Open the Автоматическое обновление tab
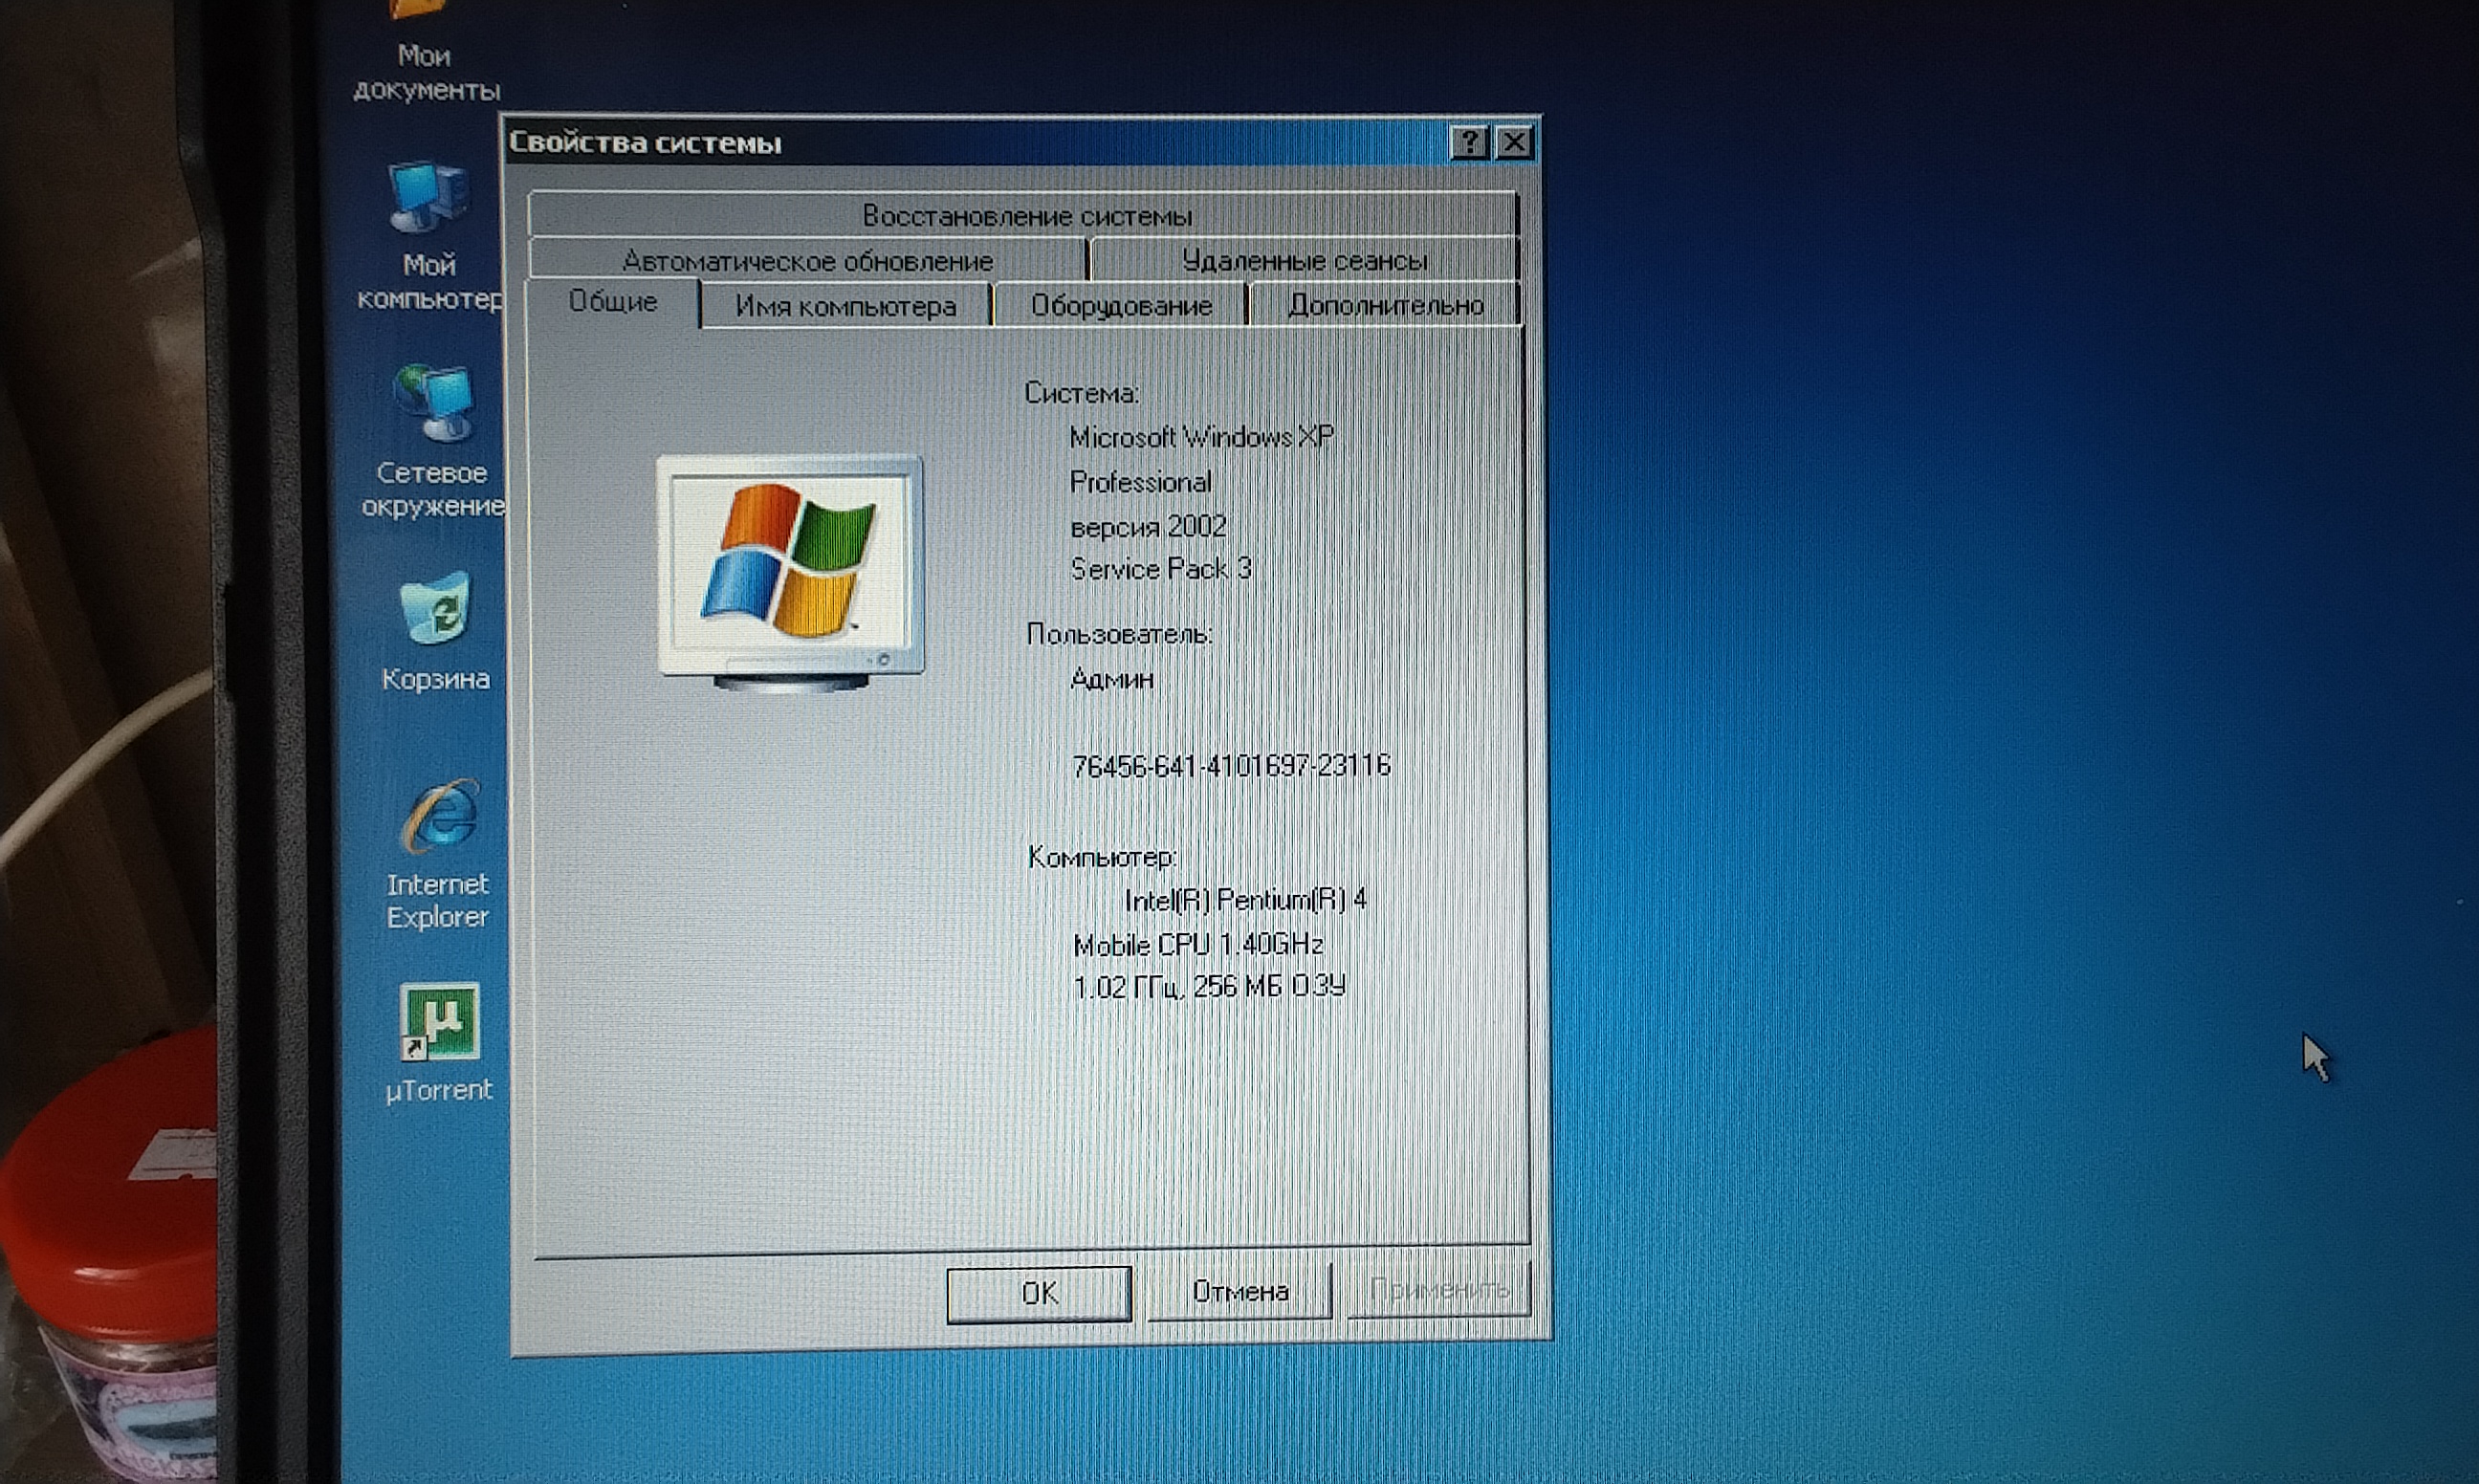Viewport: 2479px width, 1484px height. click(x=807, y=261)
